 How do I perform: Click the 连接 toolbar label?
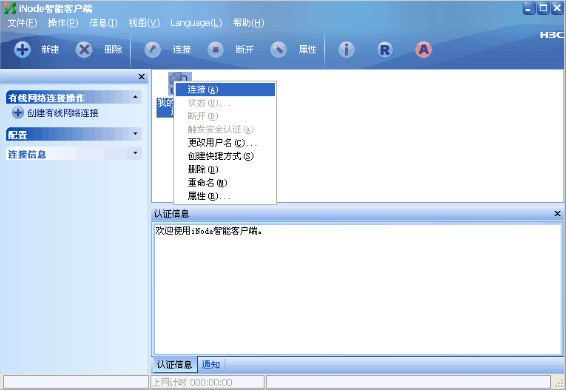click(x=182, y=49)
